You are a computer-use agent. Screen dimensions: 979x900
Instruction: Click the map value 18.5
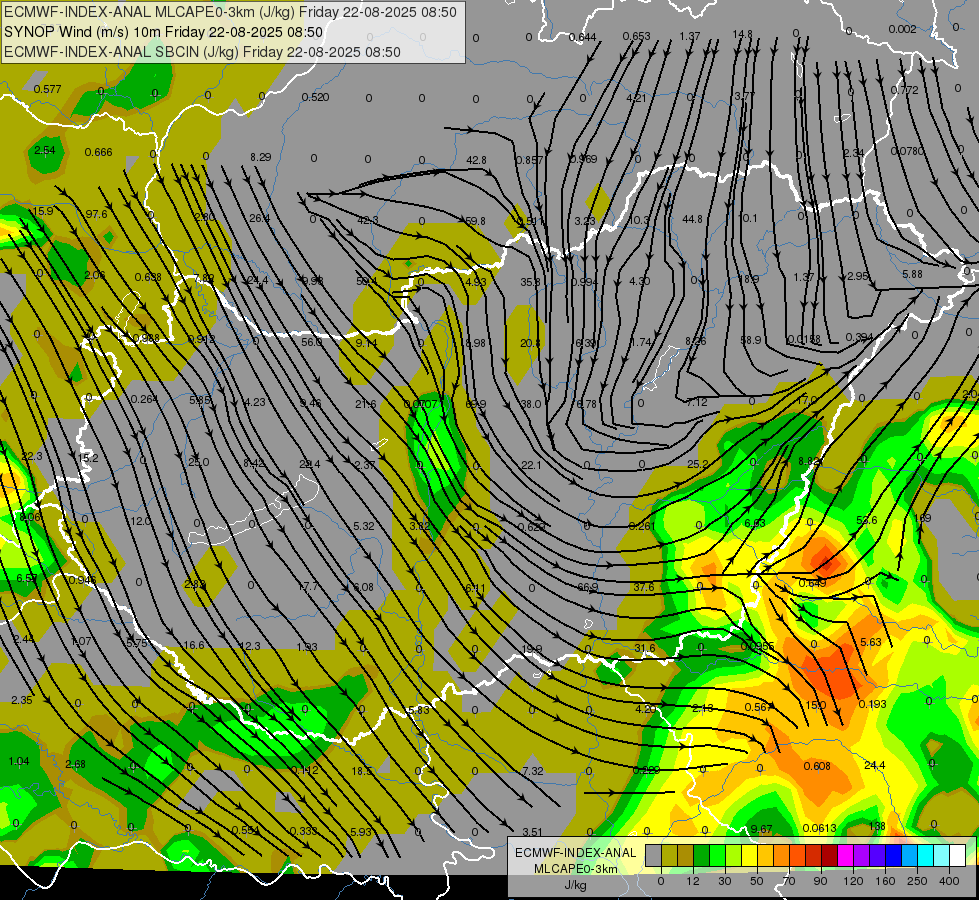(362, 771)
